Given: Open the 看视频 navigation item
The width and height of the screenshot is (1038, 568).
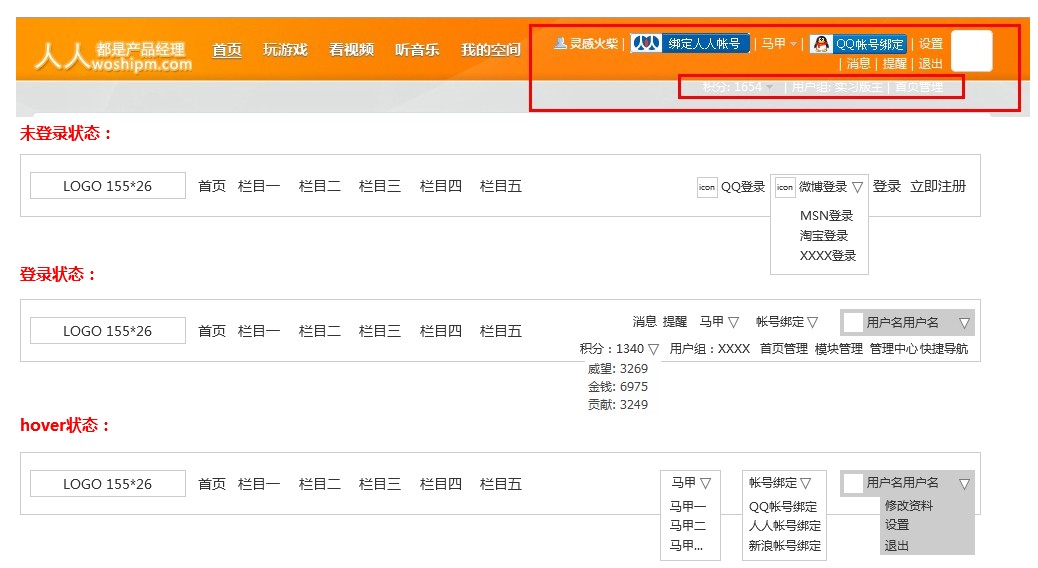Looking at the screenshot, I should (352, 50).
